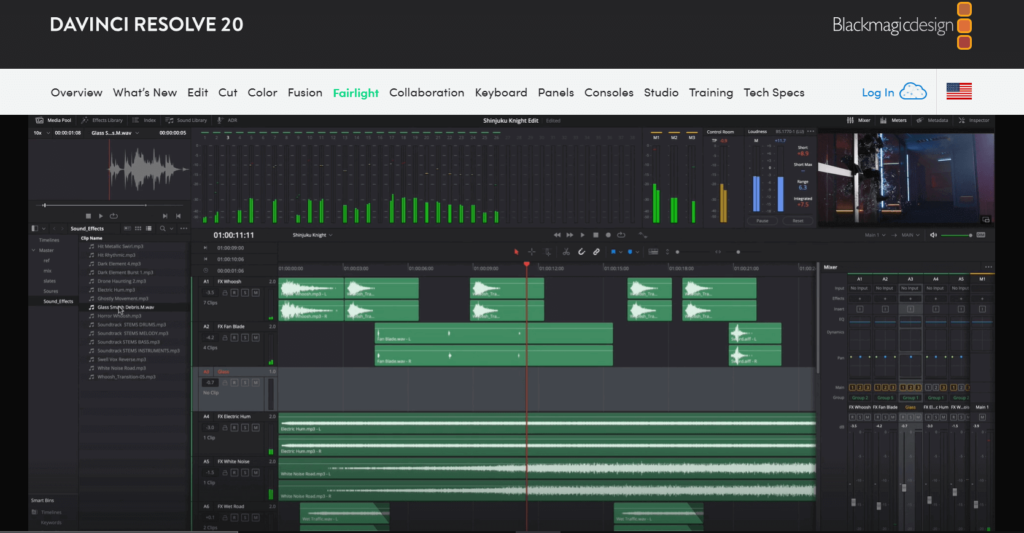Image resolution: width=1024 pixels, height=533 pixels.
Task: Click the timeline Record button
Action: pyautogui.click(x=608, y=234)
